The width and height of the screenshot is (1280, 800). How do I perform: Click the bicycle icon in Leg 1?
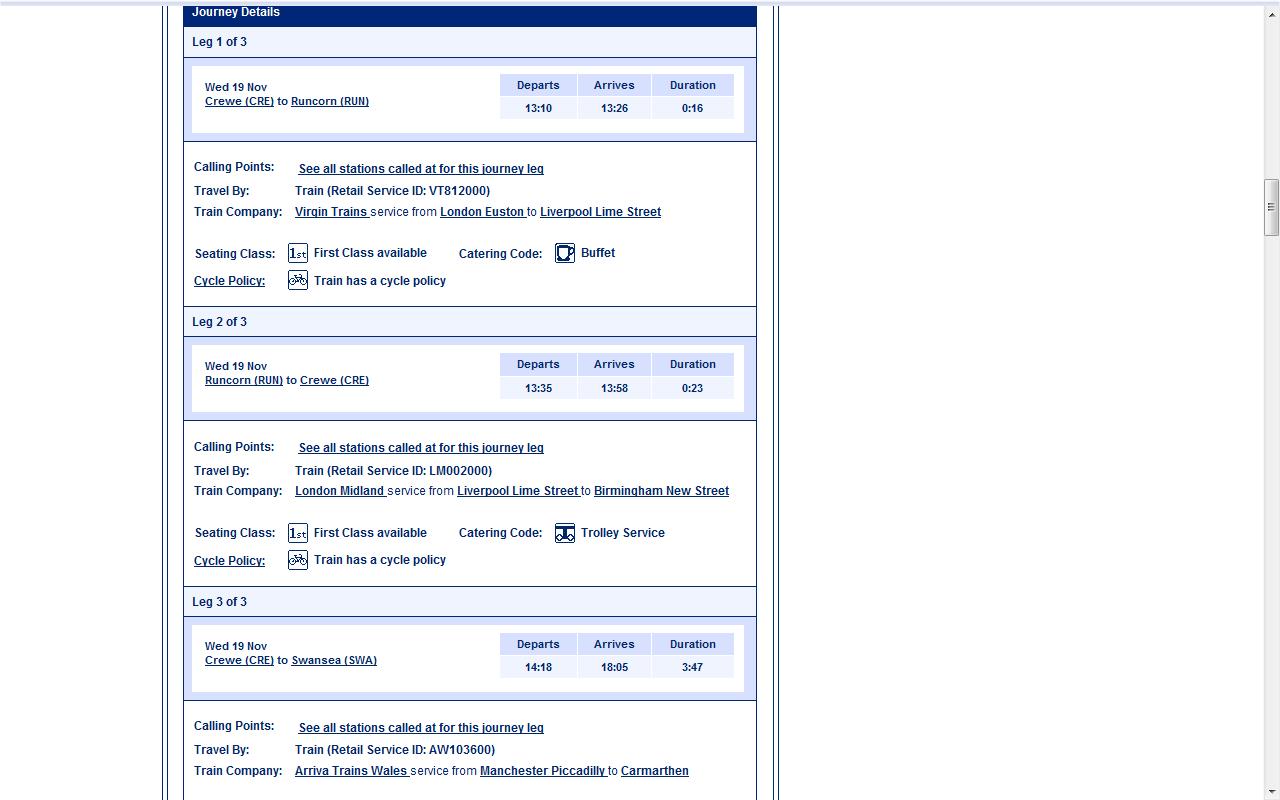point(298,280)
